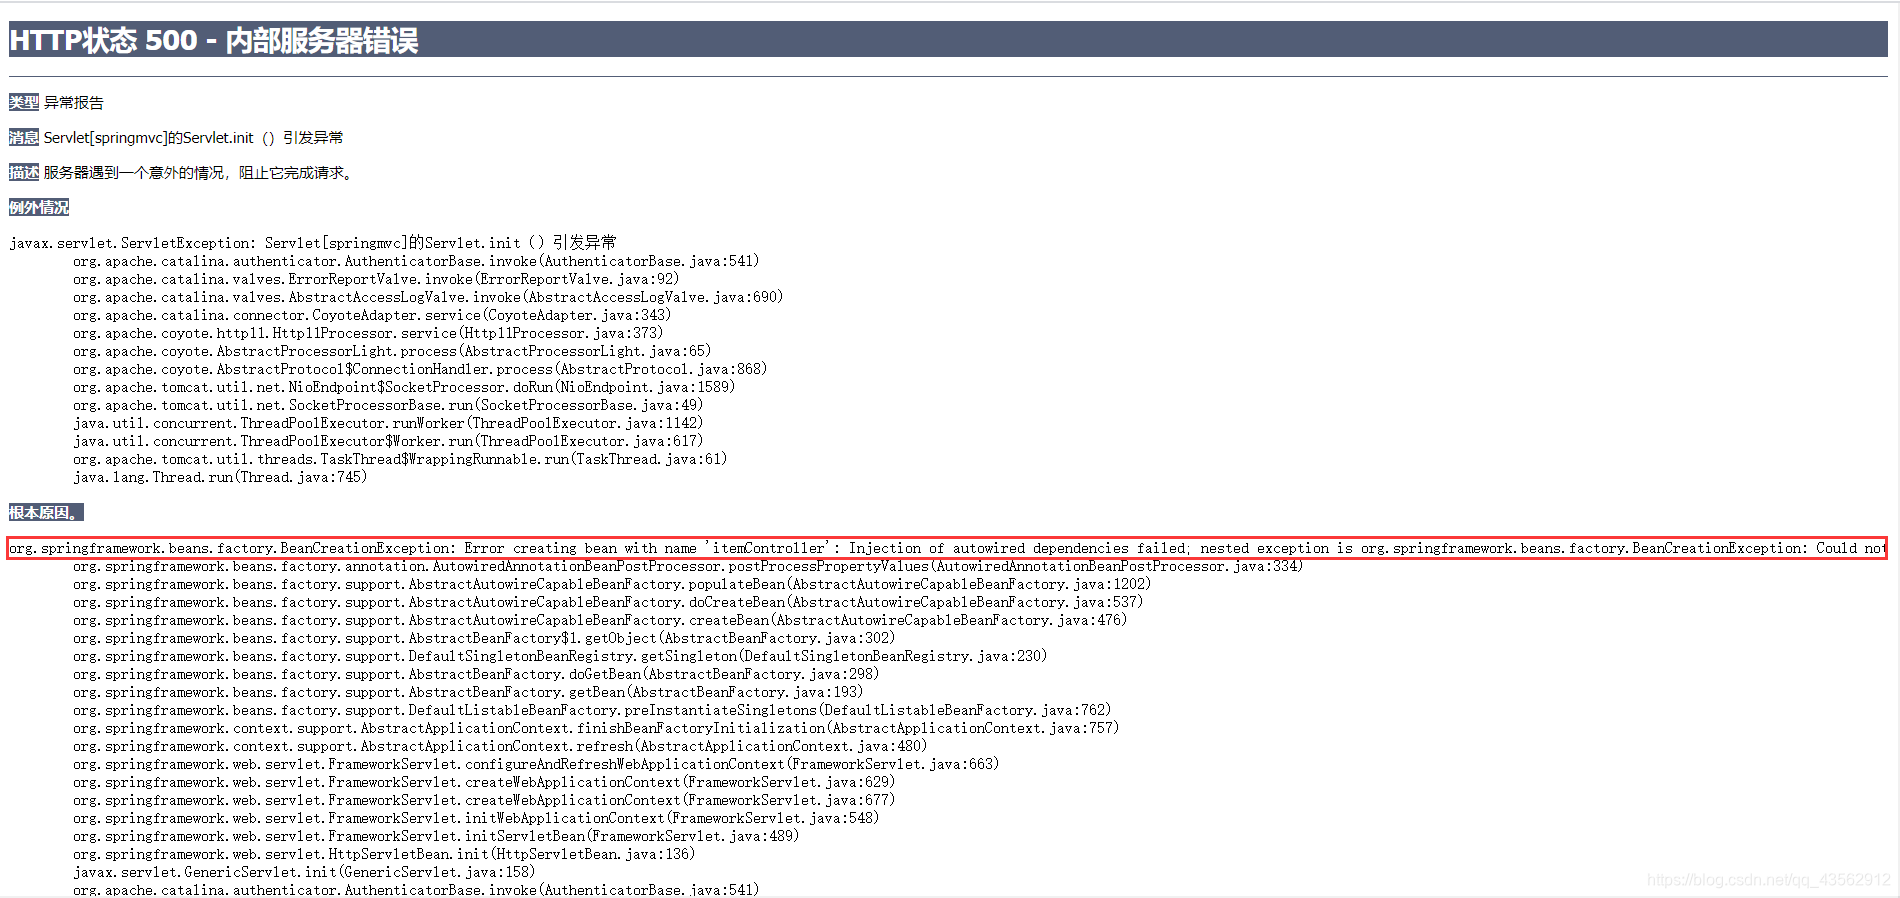Click the javax.servlet.ServletException line
This screenshot has width=1900, height=898.
click(x=313, y=243)
